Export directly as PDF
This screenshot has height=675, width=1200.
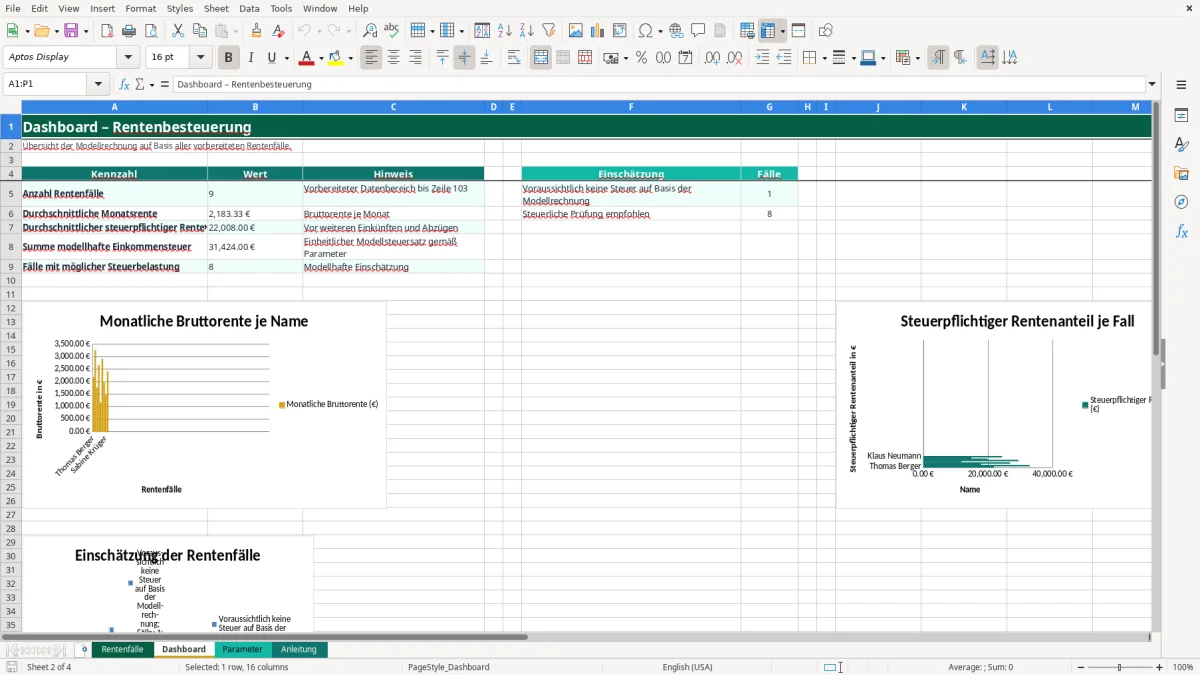click(107, 31)
